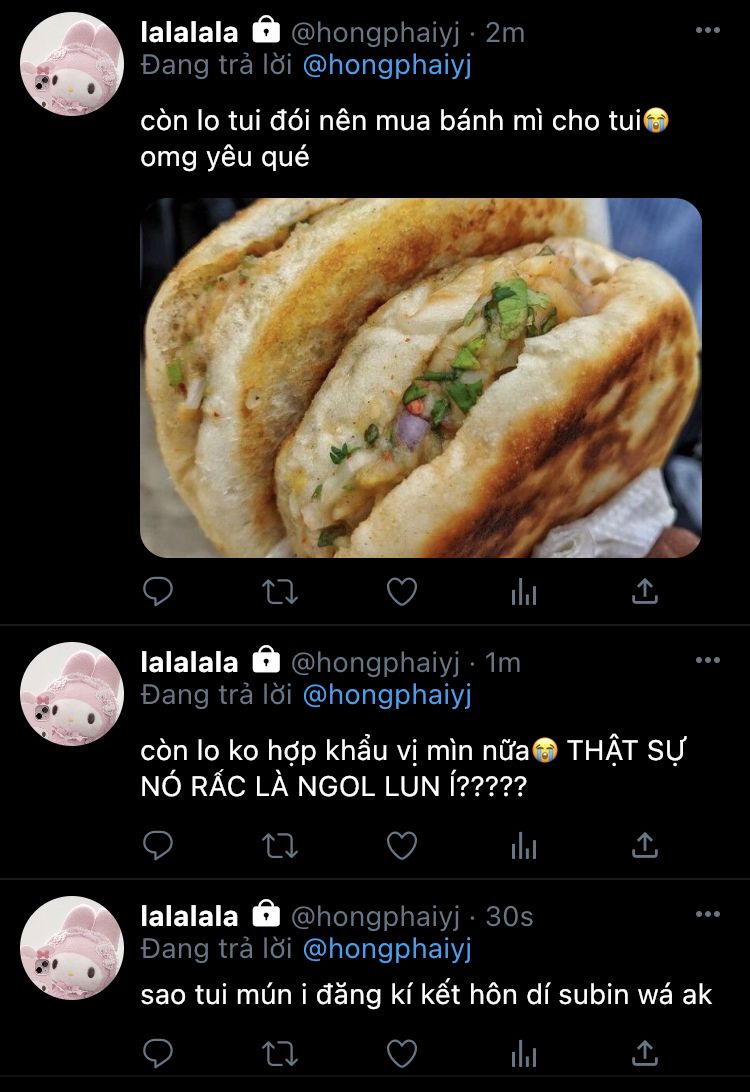Like the tweet with the sandwich photo
The height and width of the screenshot is (1092, 750).
click(402, 592)
